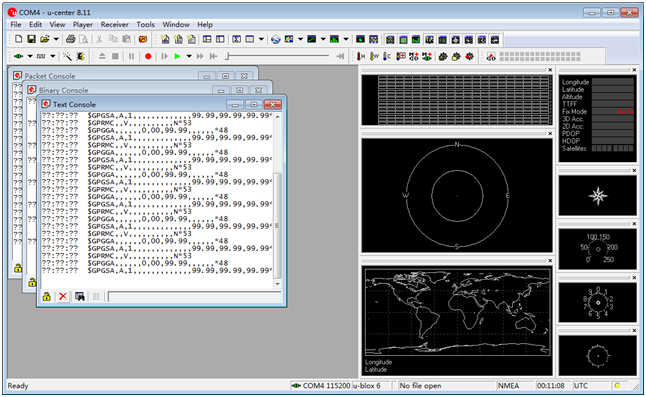Screen dimensions: 646x397
Task: Click the Save floppy disk icon
Action: [x=31, y=39]
